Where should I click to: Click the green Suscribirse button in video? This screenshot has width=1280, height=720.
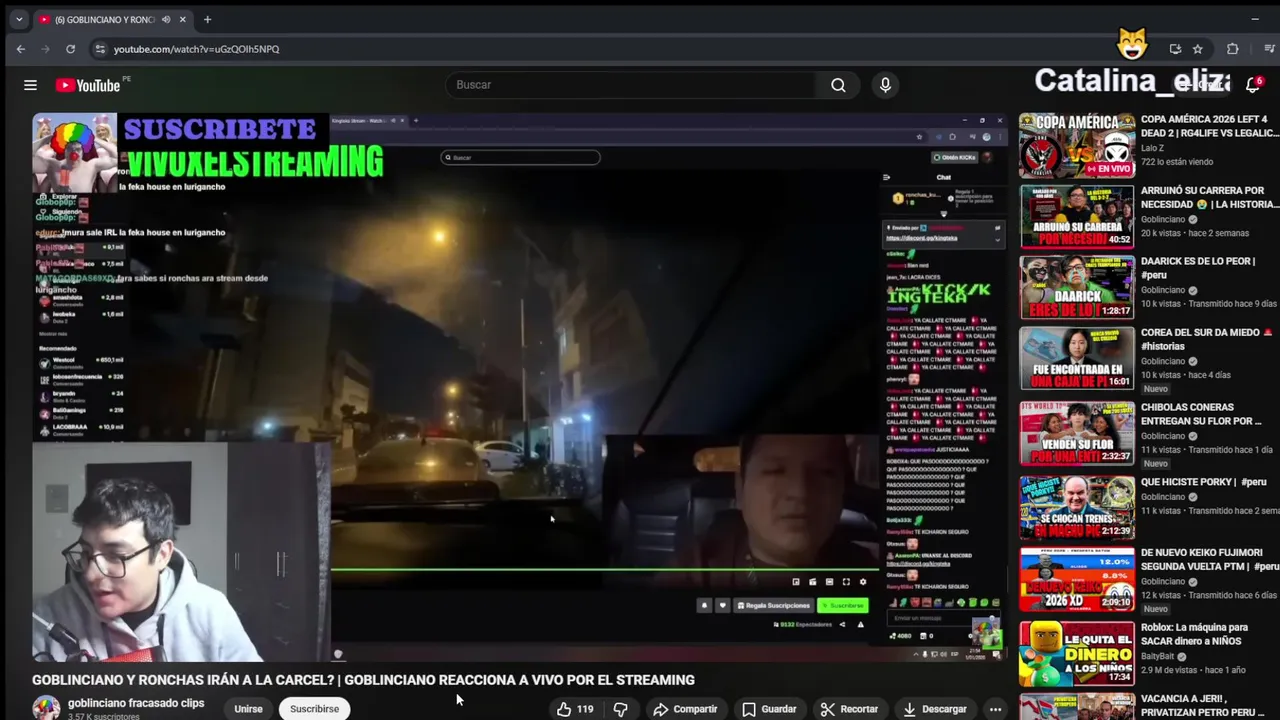coord(843,605)
